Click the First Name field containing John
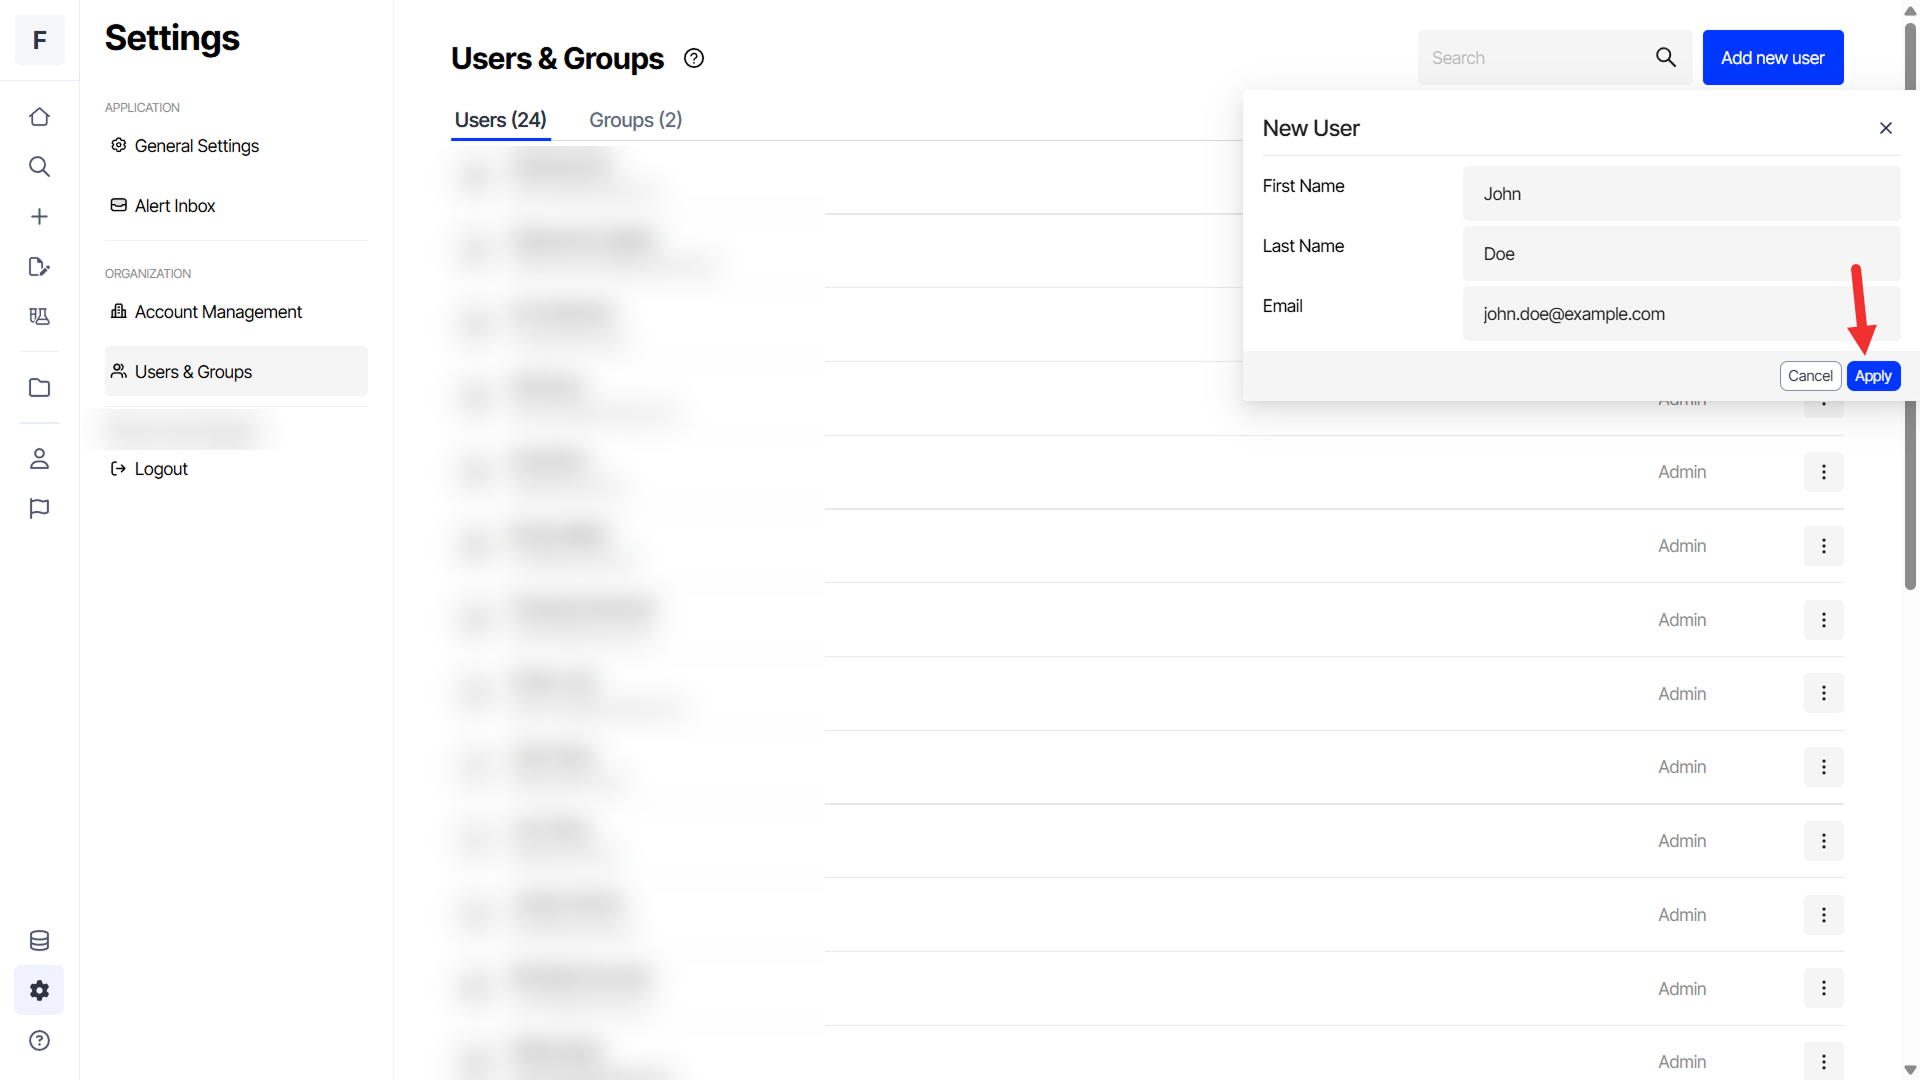The image size is (1920, 1080). [x=1681, y=194]
